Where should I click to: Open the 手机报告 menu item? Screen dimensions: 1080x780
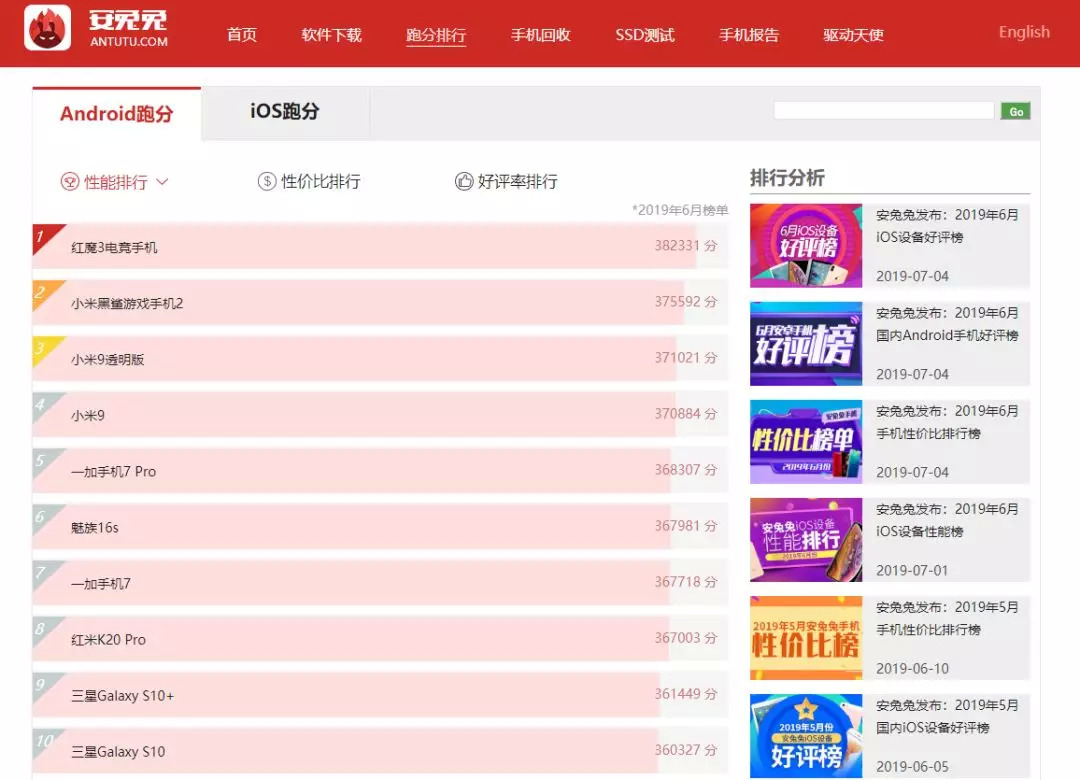[x=749, y=34]
